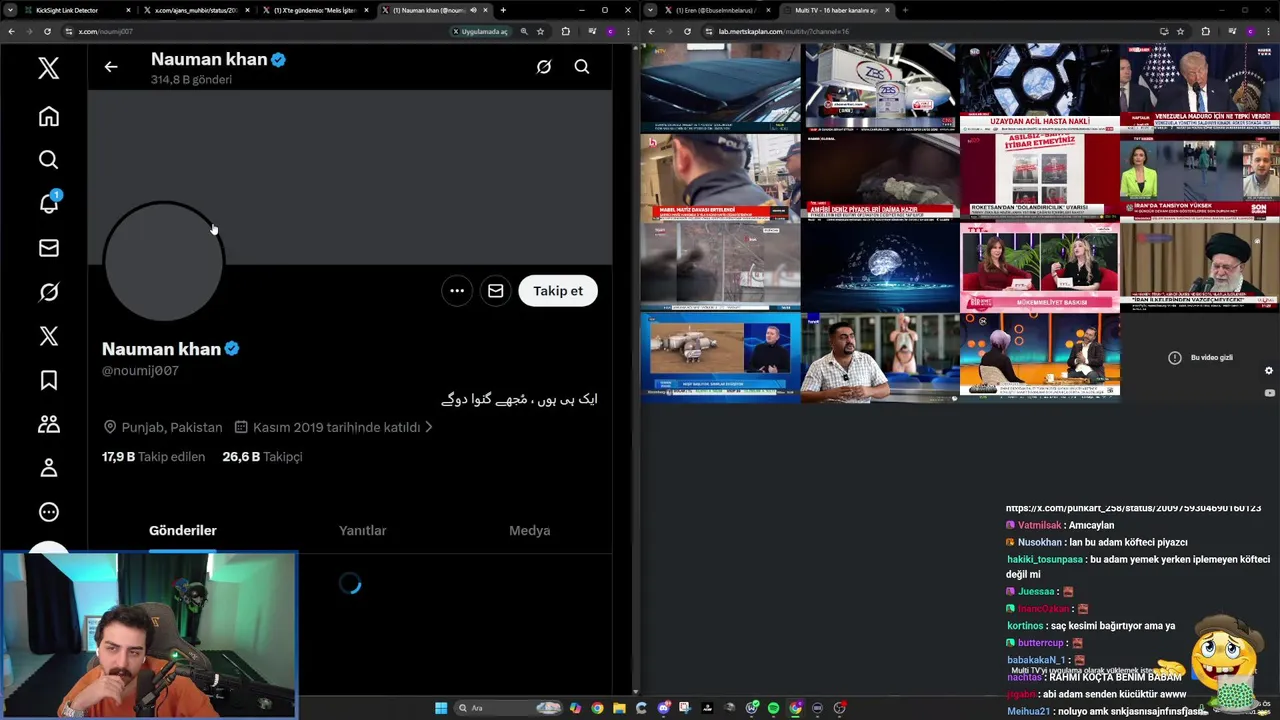
Task: Click the Bu video gizli notice
Action: coord(1201,358)
